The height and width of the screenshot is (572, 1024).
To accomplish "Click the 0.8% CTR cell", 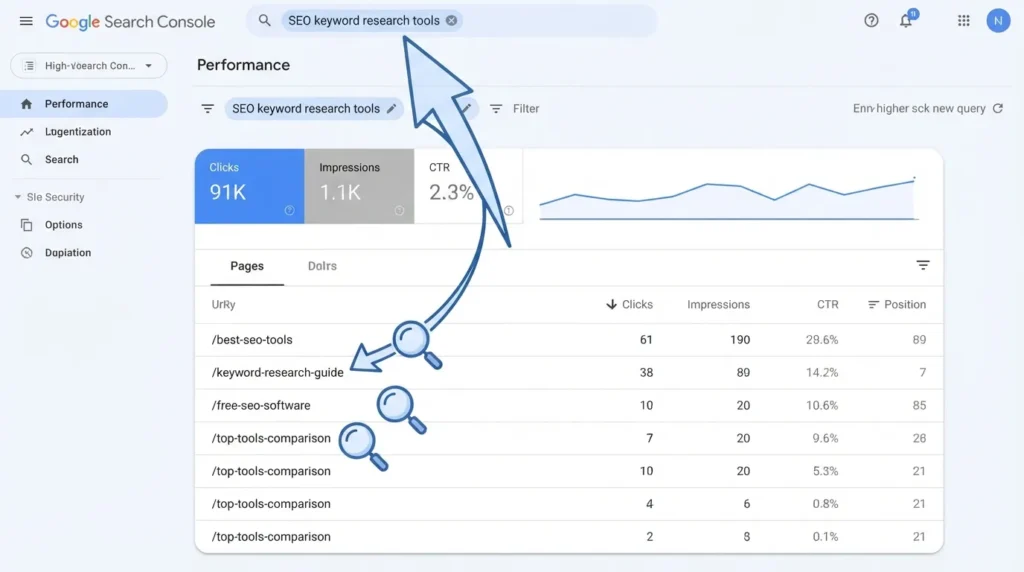I will (825, 504).
